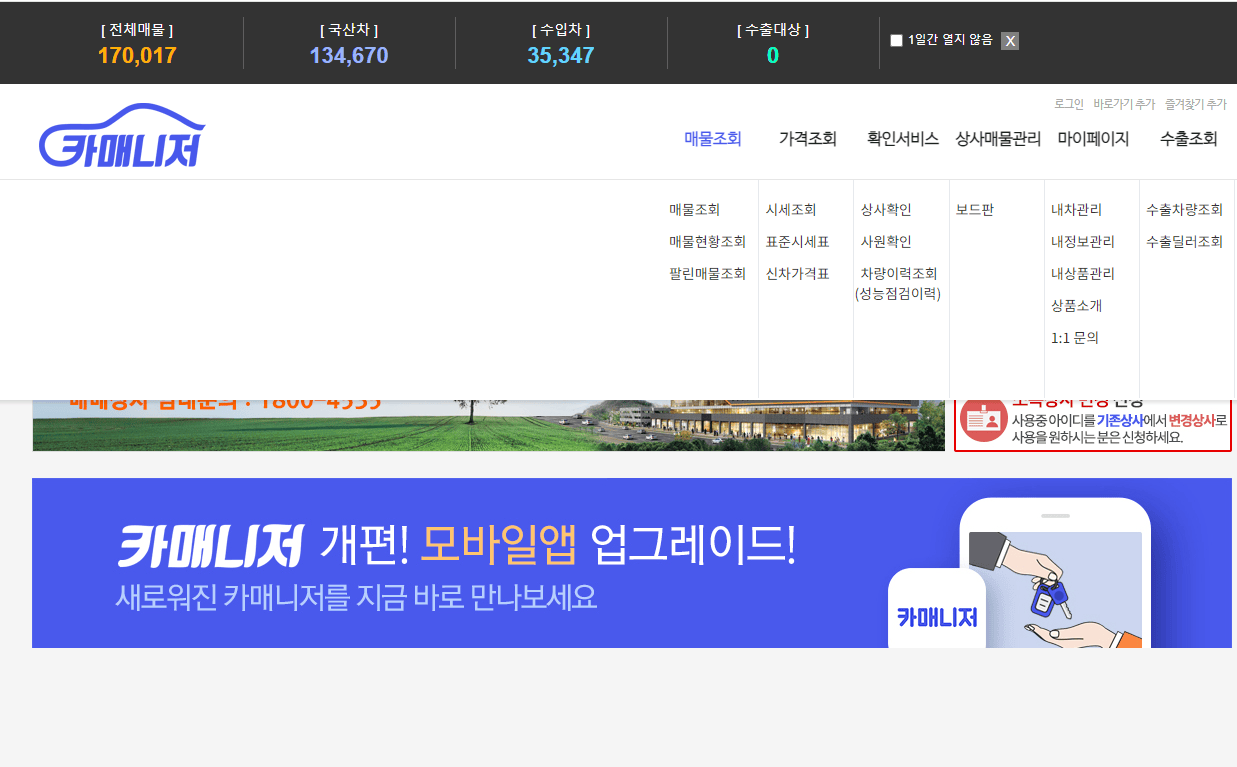This screenshot has width=1237, height=767.
Task: Open the 매물조회 menu
Action: click(711, 139)
